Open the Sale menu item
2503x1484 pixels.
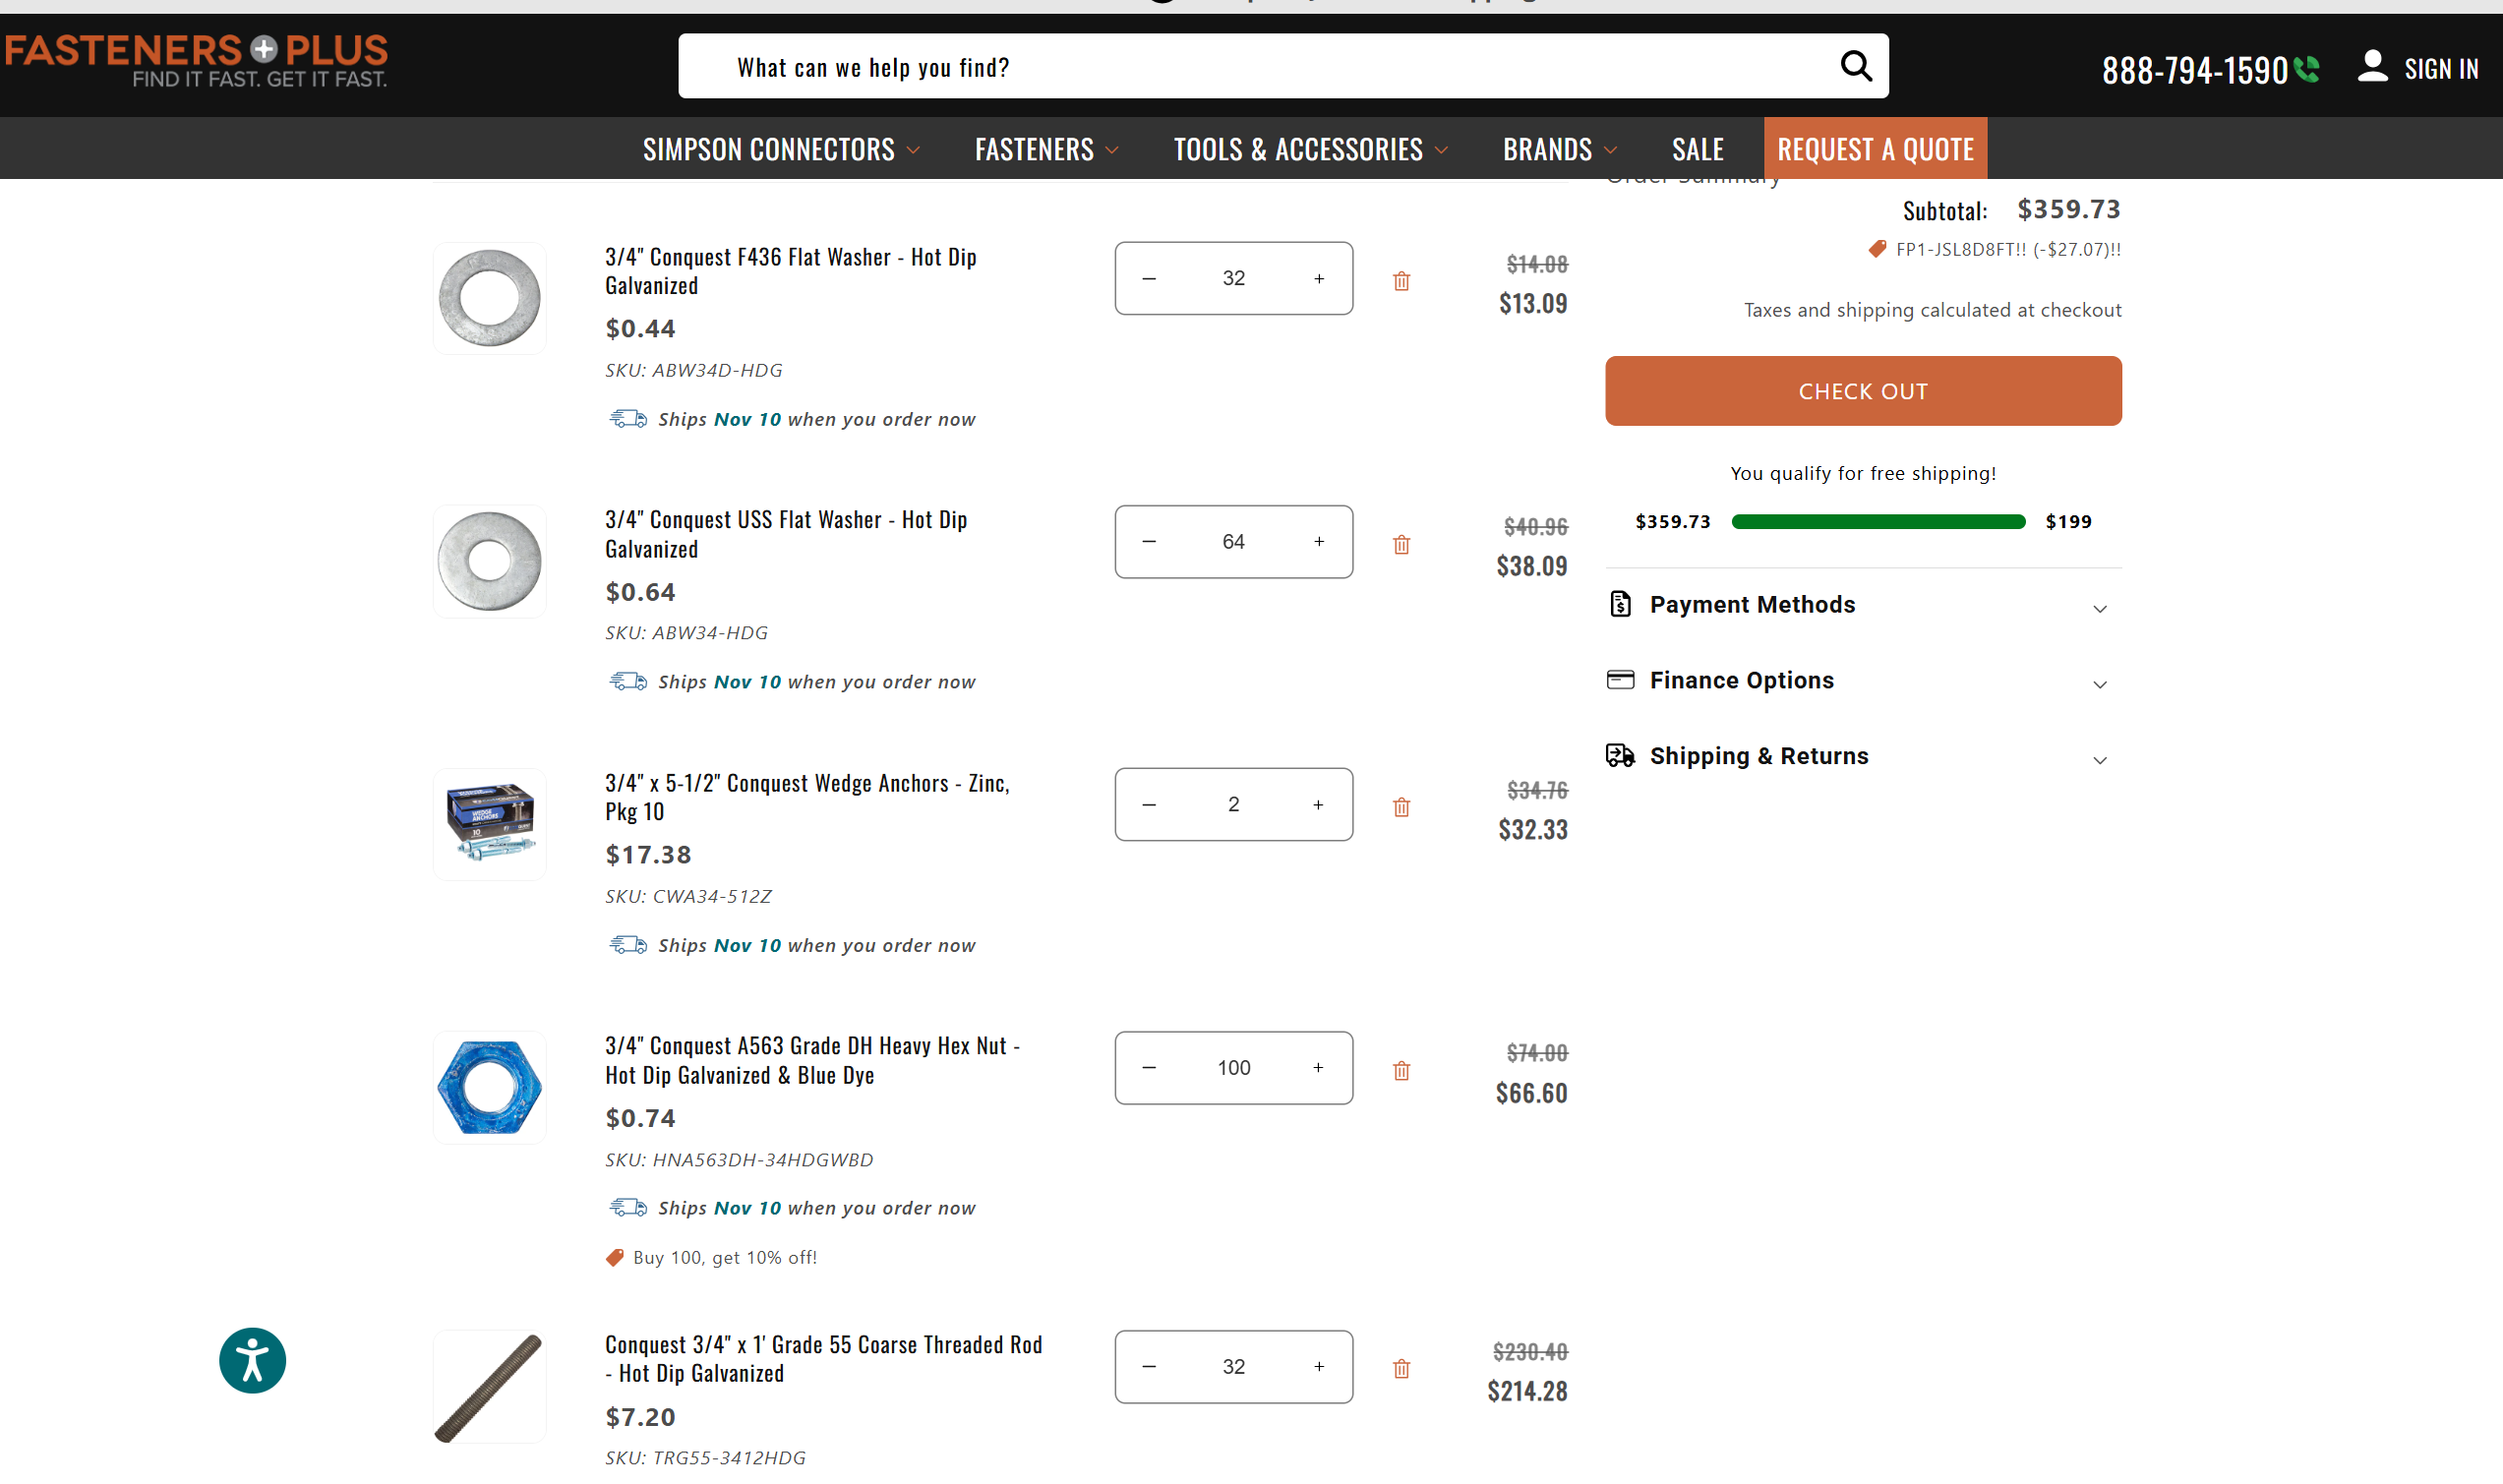coord(1697,149)
